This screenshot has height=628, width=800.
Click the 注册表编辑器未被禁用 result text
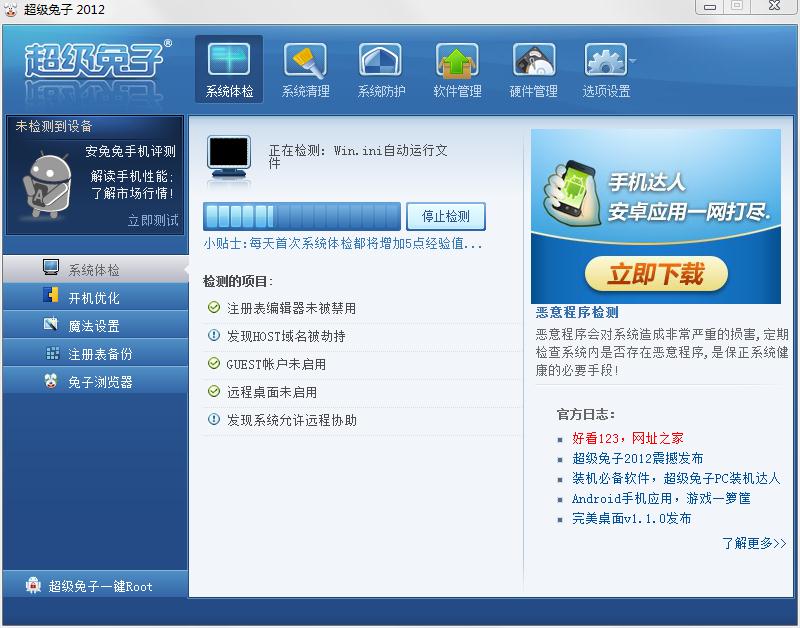coord(291,308)
